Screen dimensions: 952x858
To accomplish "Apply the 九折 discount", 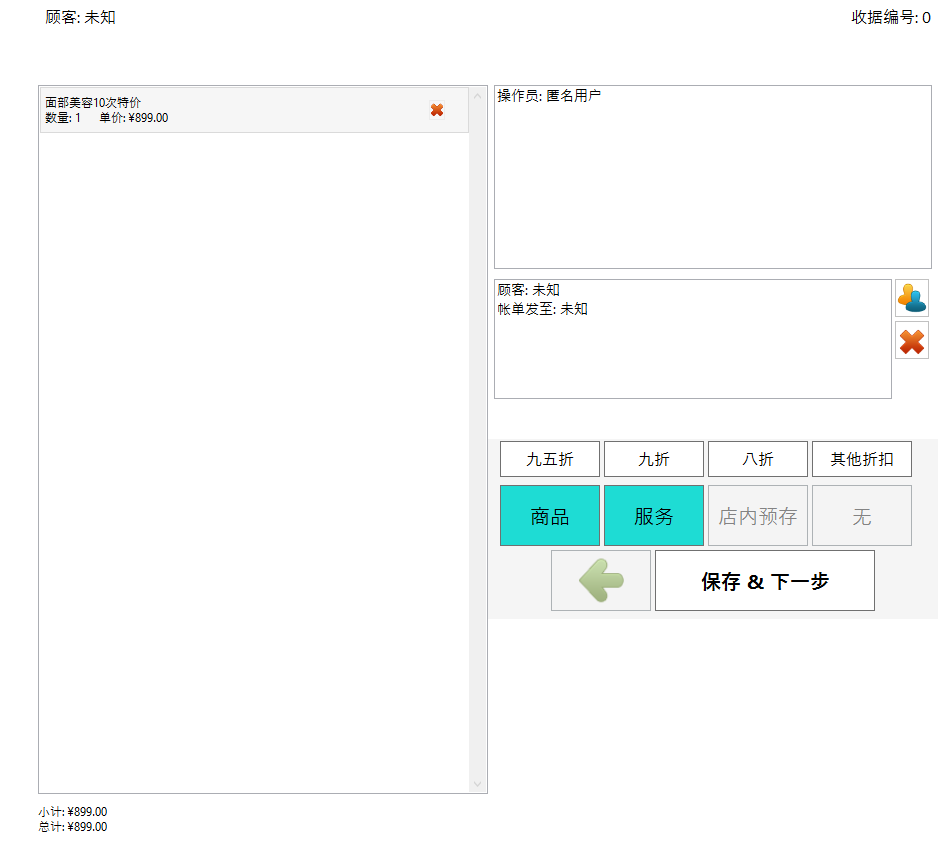I will tap(653, 459).
